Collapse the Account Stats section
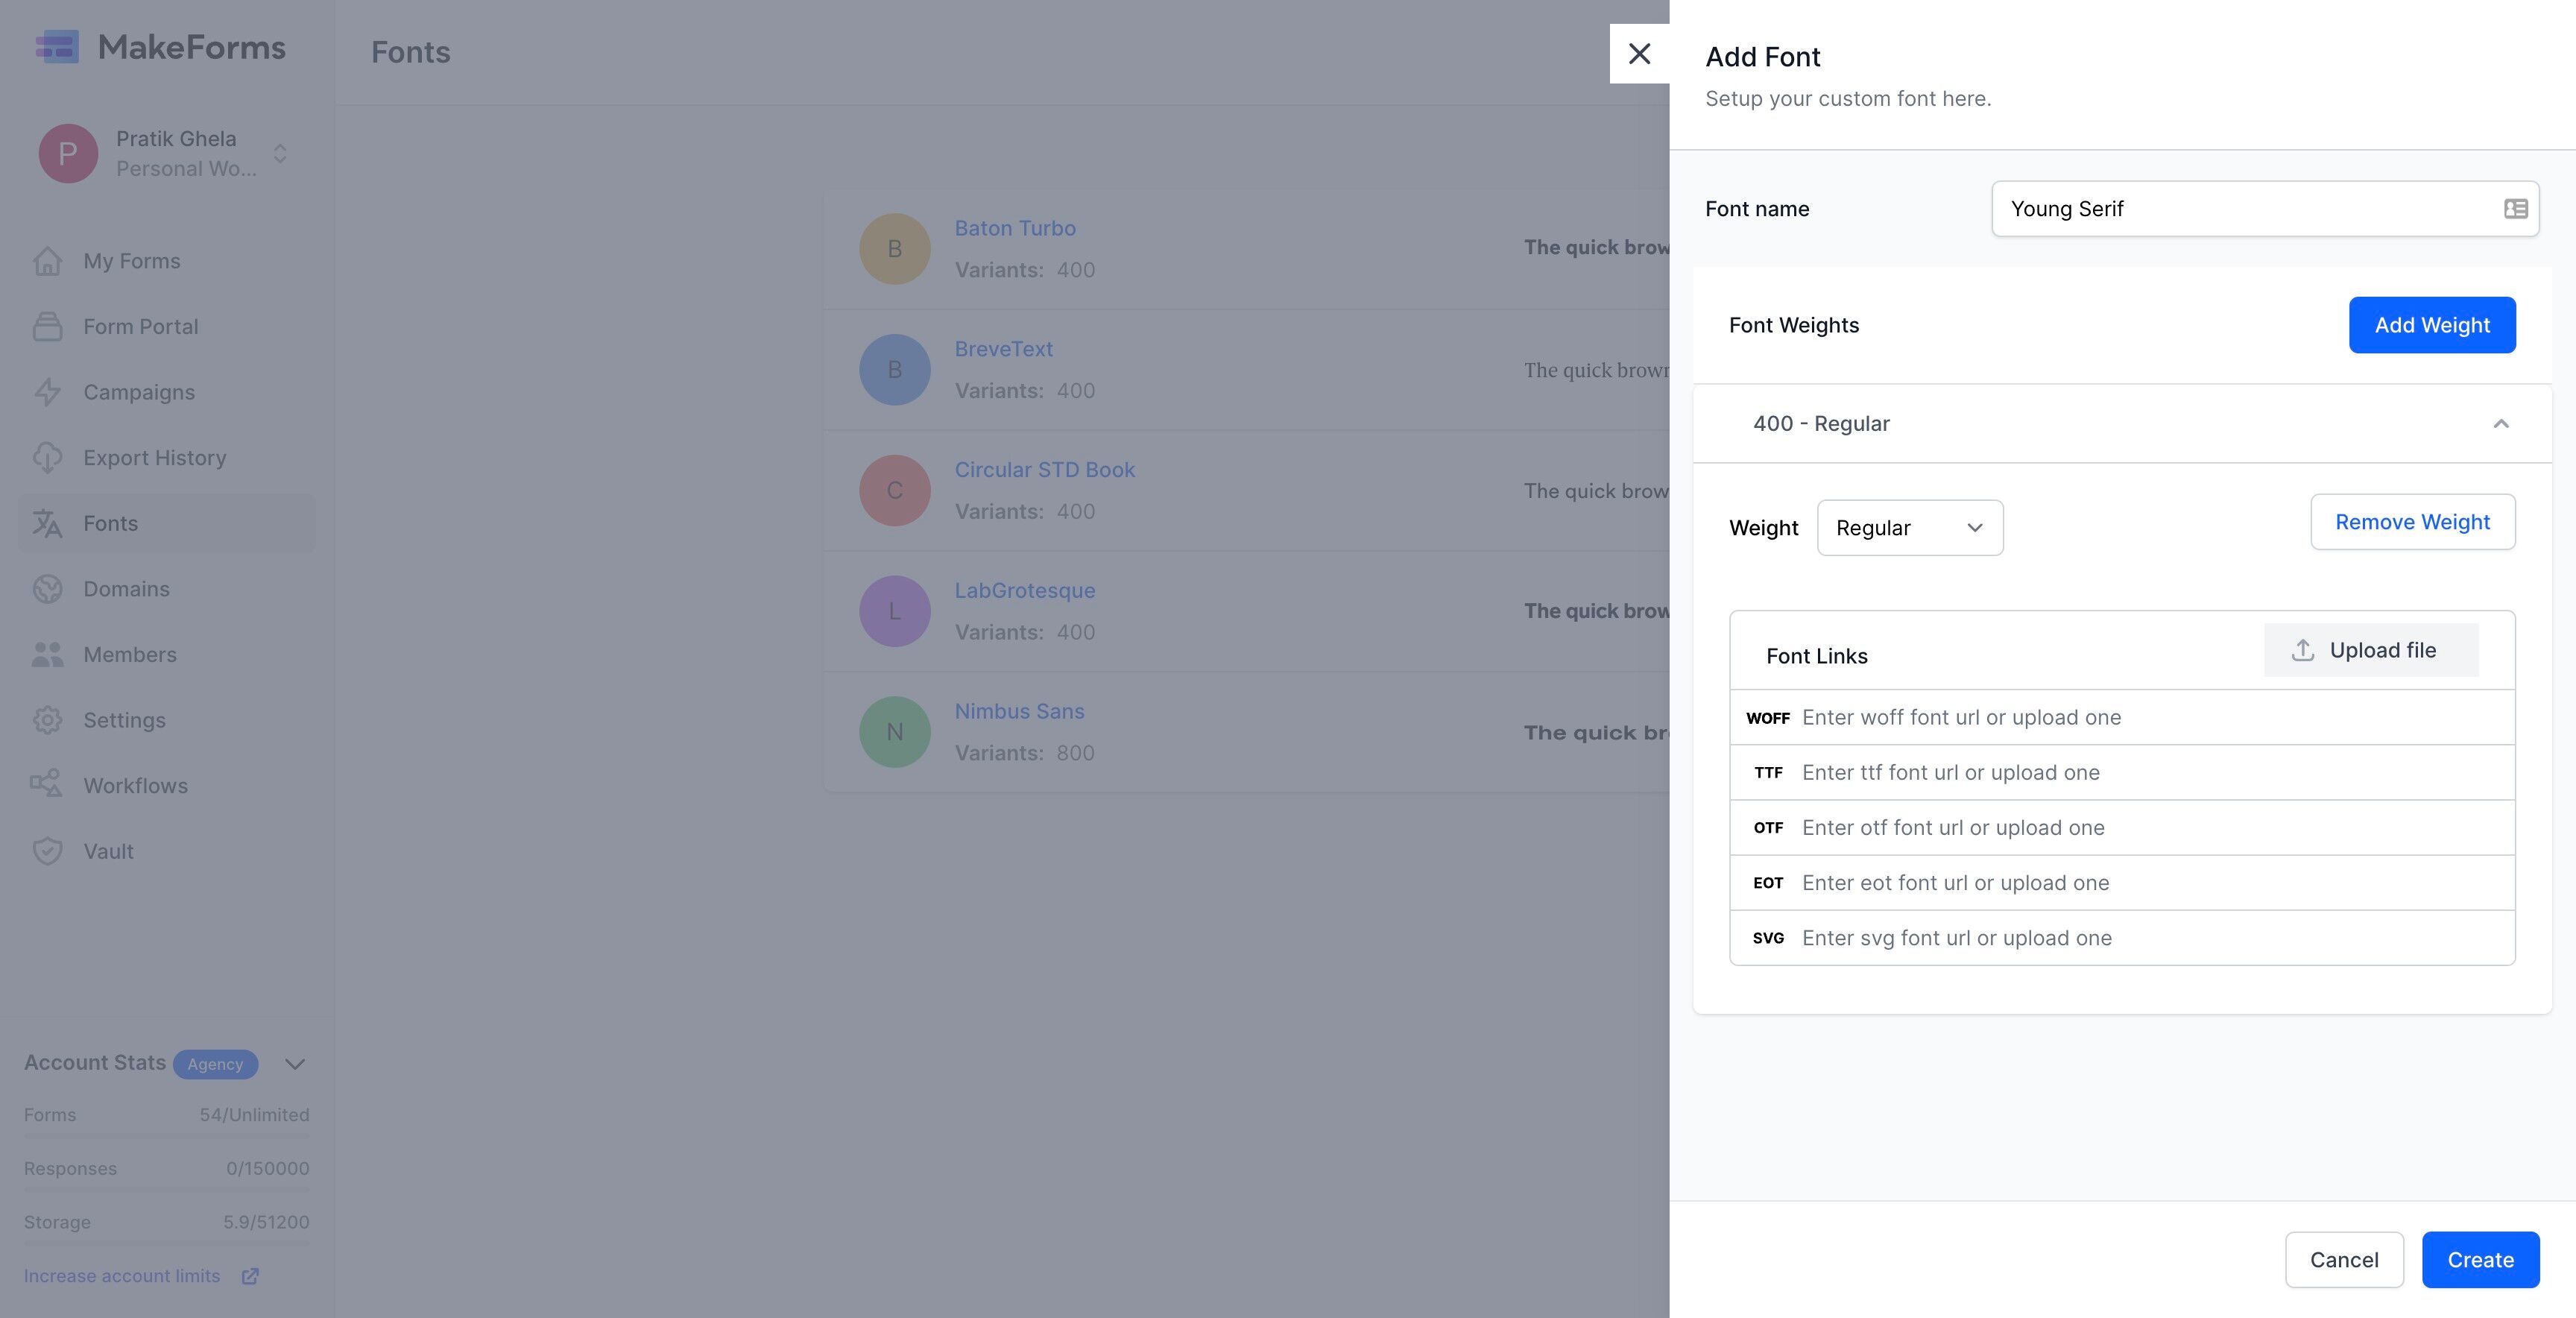The image size is (2576, 1318). click(x=295, y=1064)
